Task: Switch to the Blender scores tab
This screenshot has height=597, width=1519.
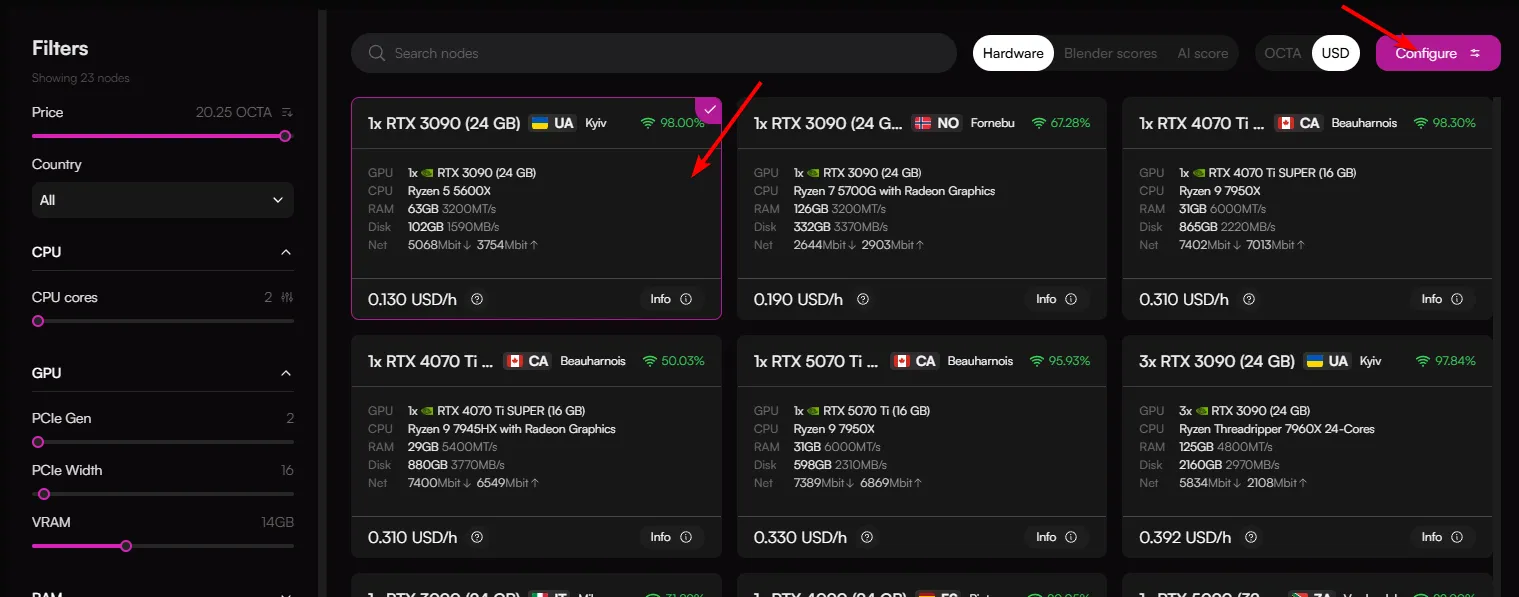Action: (x=1110, y=53)
